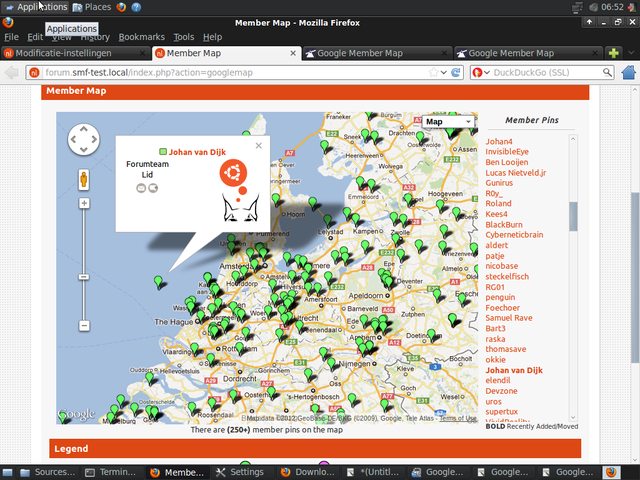Click the member pins list scrollbar thumb
Viewport: 640px width, 480px height.
(573, 216)
